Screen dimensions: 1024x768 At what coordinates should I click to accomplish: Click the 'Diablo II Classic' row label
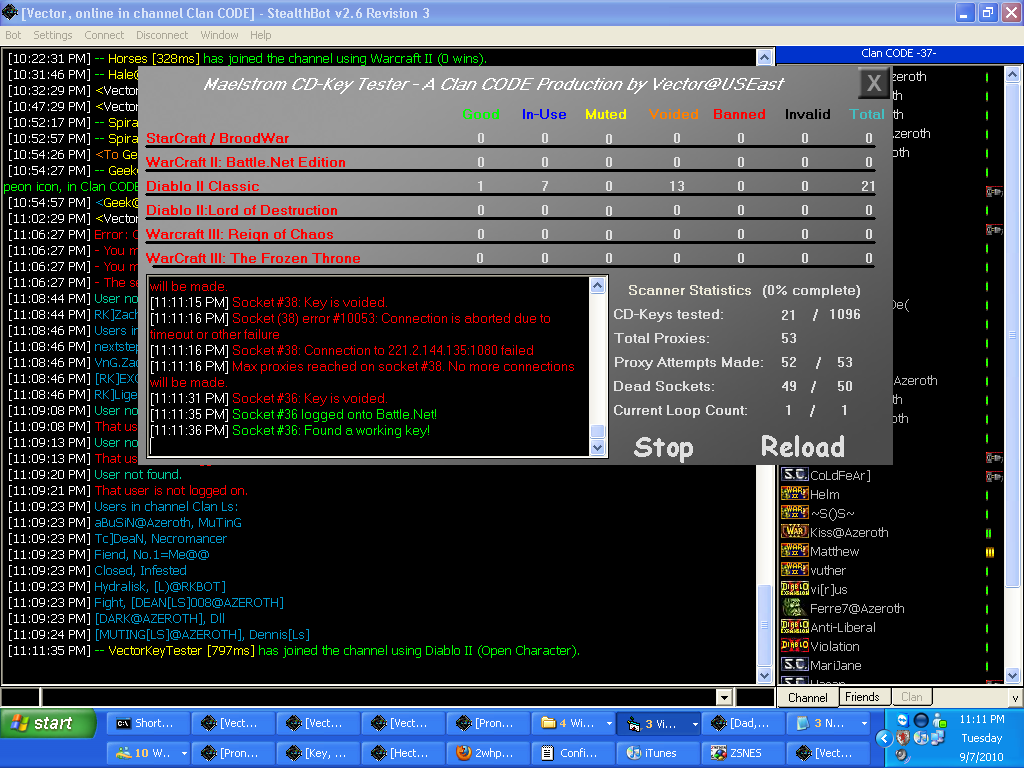[202, 186]
